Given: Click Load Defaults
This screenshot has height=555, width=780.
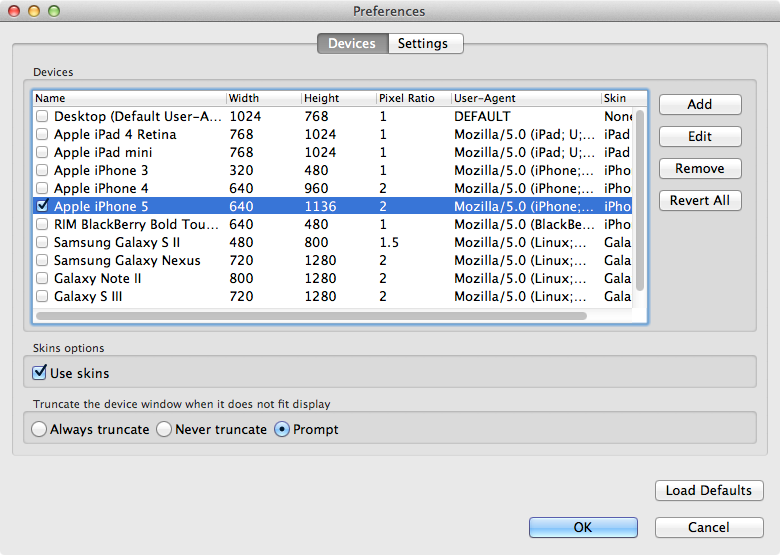Looking at the screenshot, I should (709, 491).
